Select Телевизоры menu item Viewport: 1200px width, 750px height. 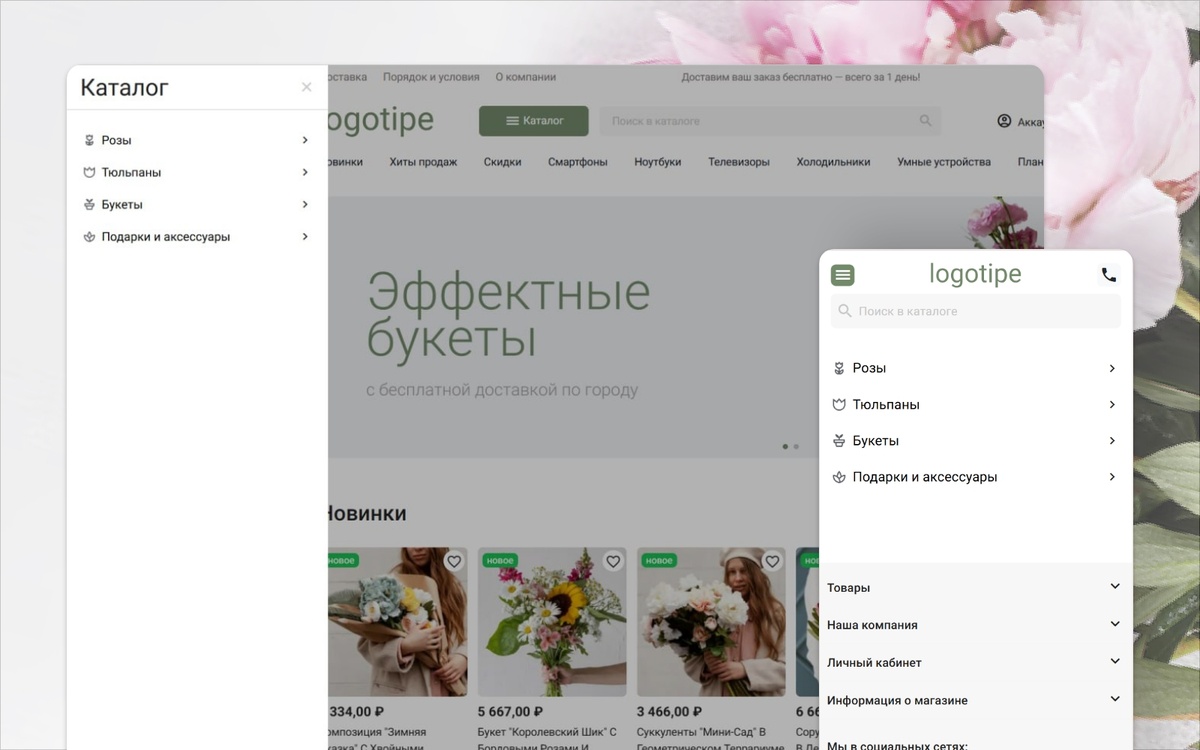pyautogui.click(x=739, y=162)
